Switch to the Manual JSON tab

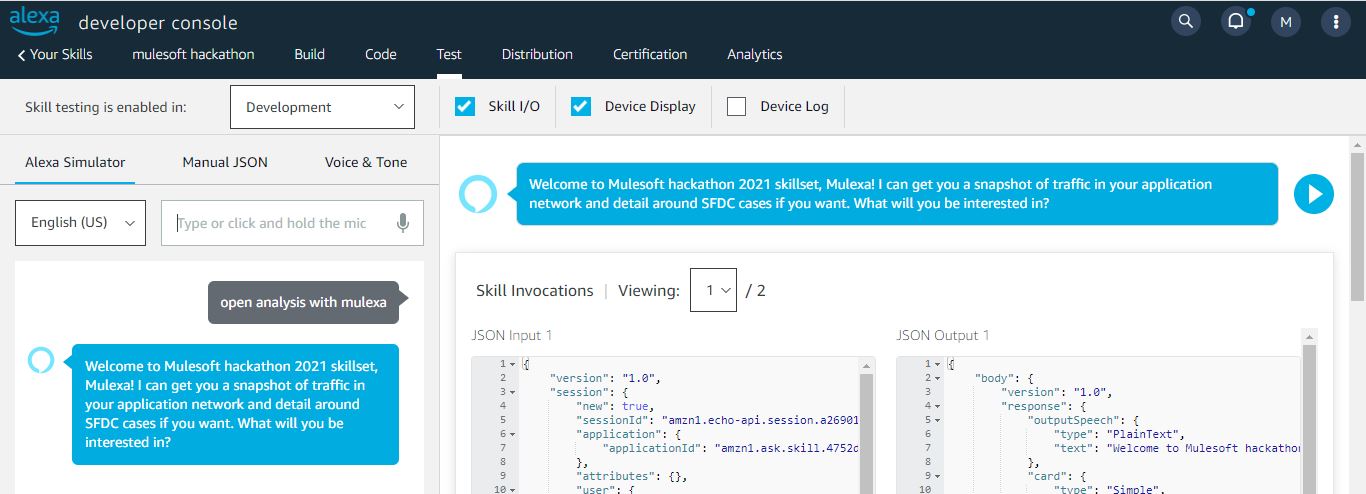(x=225, y=162)
